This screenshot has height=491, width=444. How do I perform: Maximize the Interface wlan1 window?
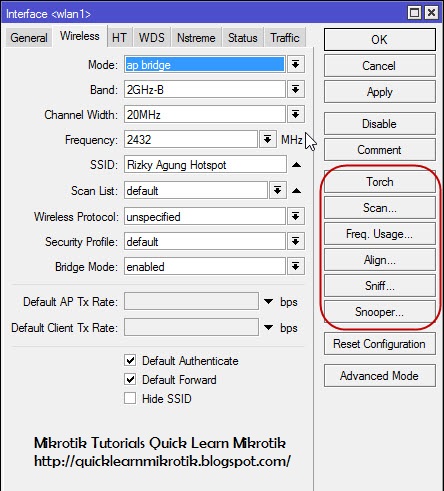pos(414,13)
